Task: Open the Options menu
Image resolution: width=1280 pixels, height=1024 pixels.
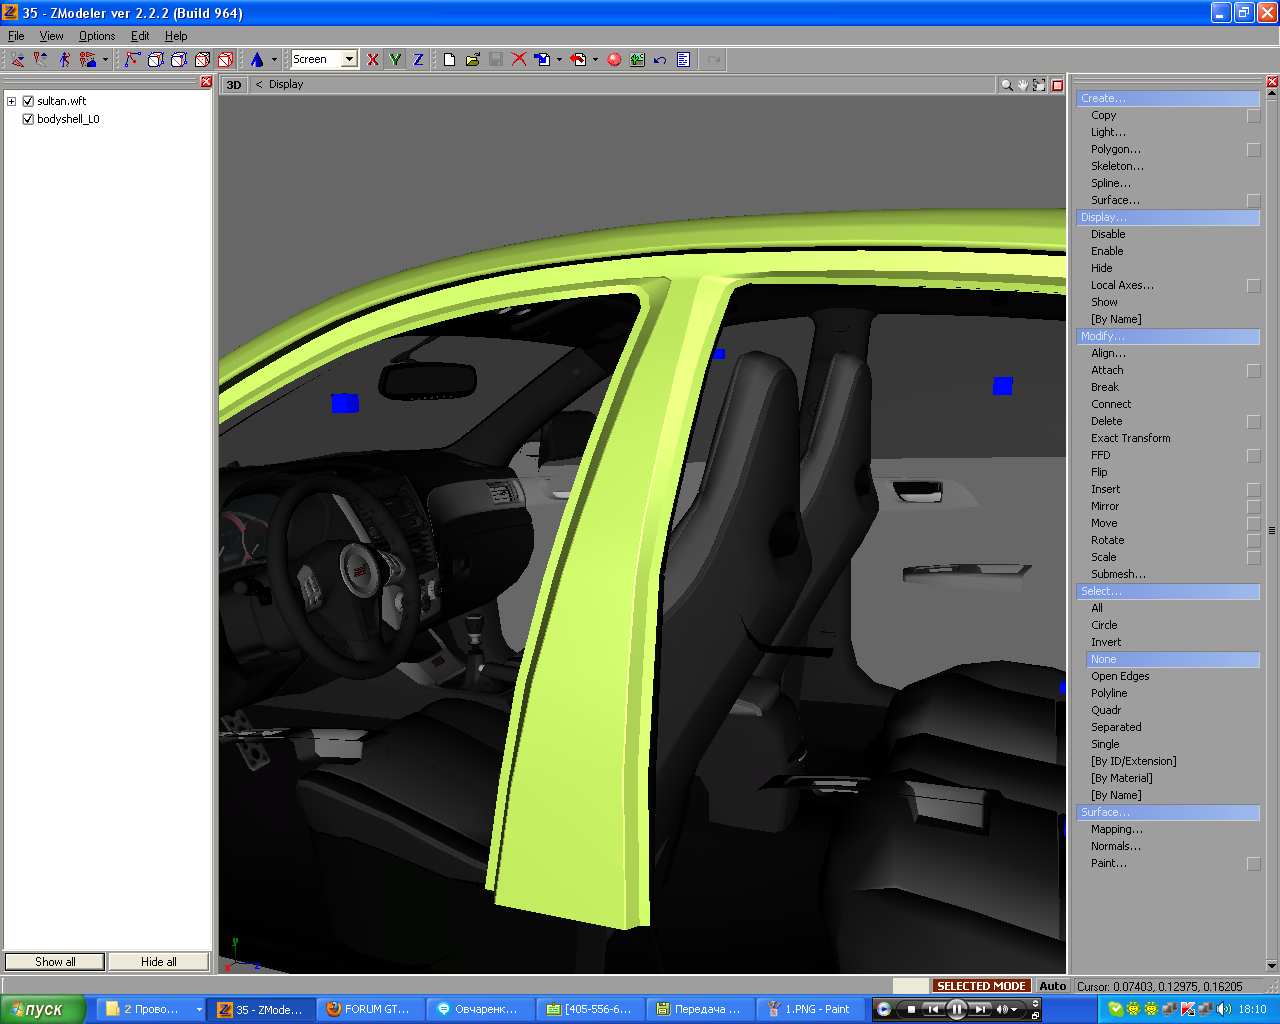Action: click(x=97, y=36)
